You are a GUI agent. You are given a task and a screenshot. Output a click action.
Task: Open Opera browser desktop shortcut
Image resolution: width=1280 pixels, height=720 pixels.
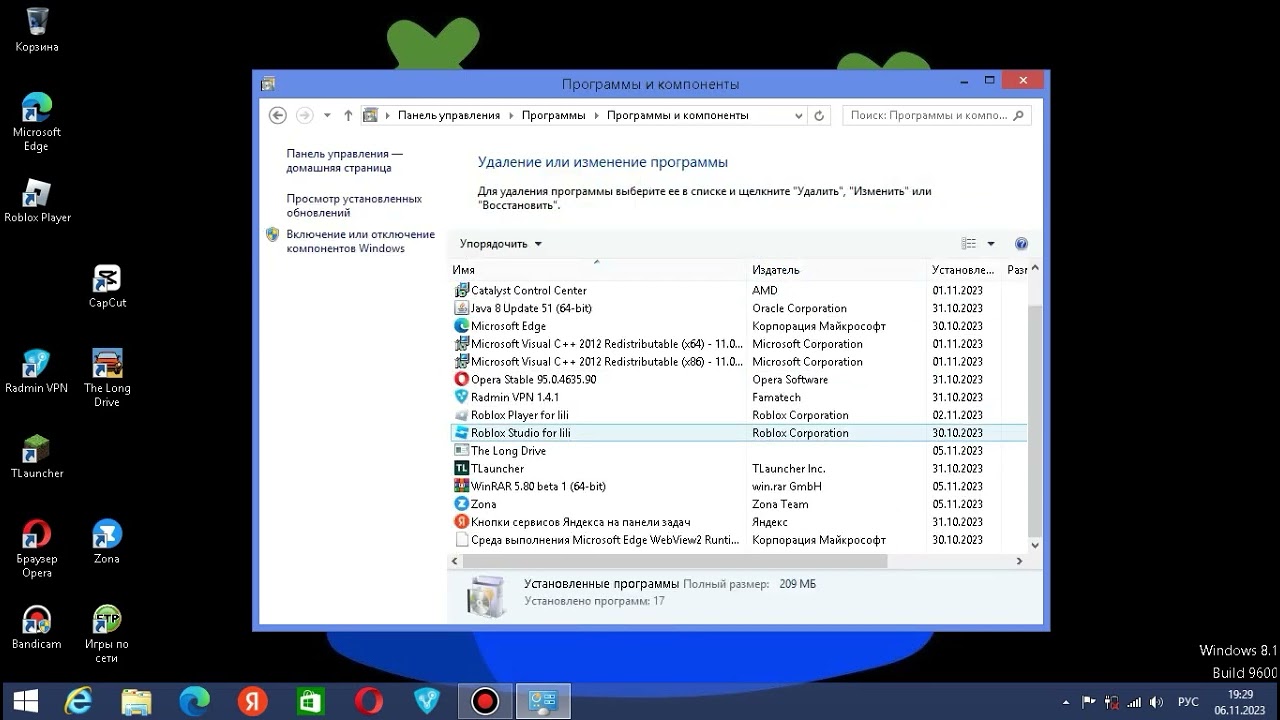tap(37, 549)
